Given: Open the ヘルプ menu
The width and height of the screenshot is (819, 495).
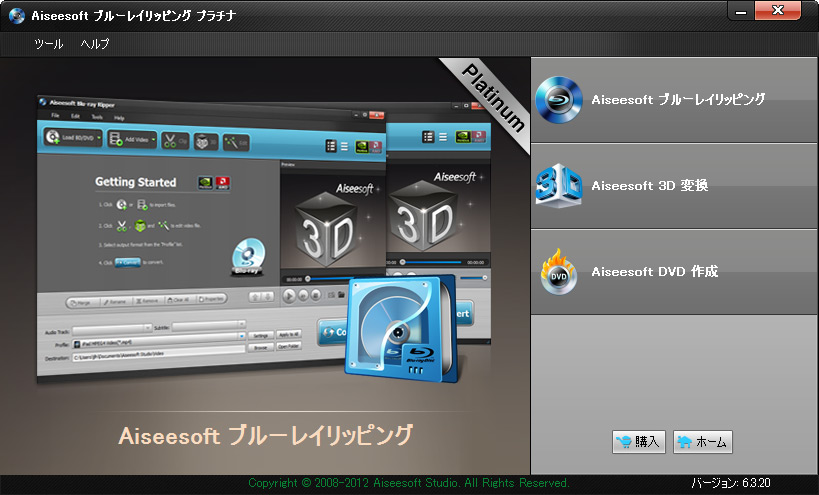Looking at the screenshot, I should point(95,44).
